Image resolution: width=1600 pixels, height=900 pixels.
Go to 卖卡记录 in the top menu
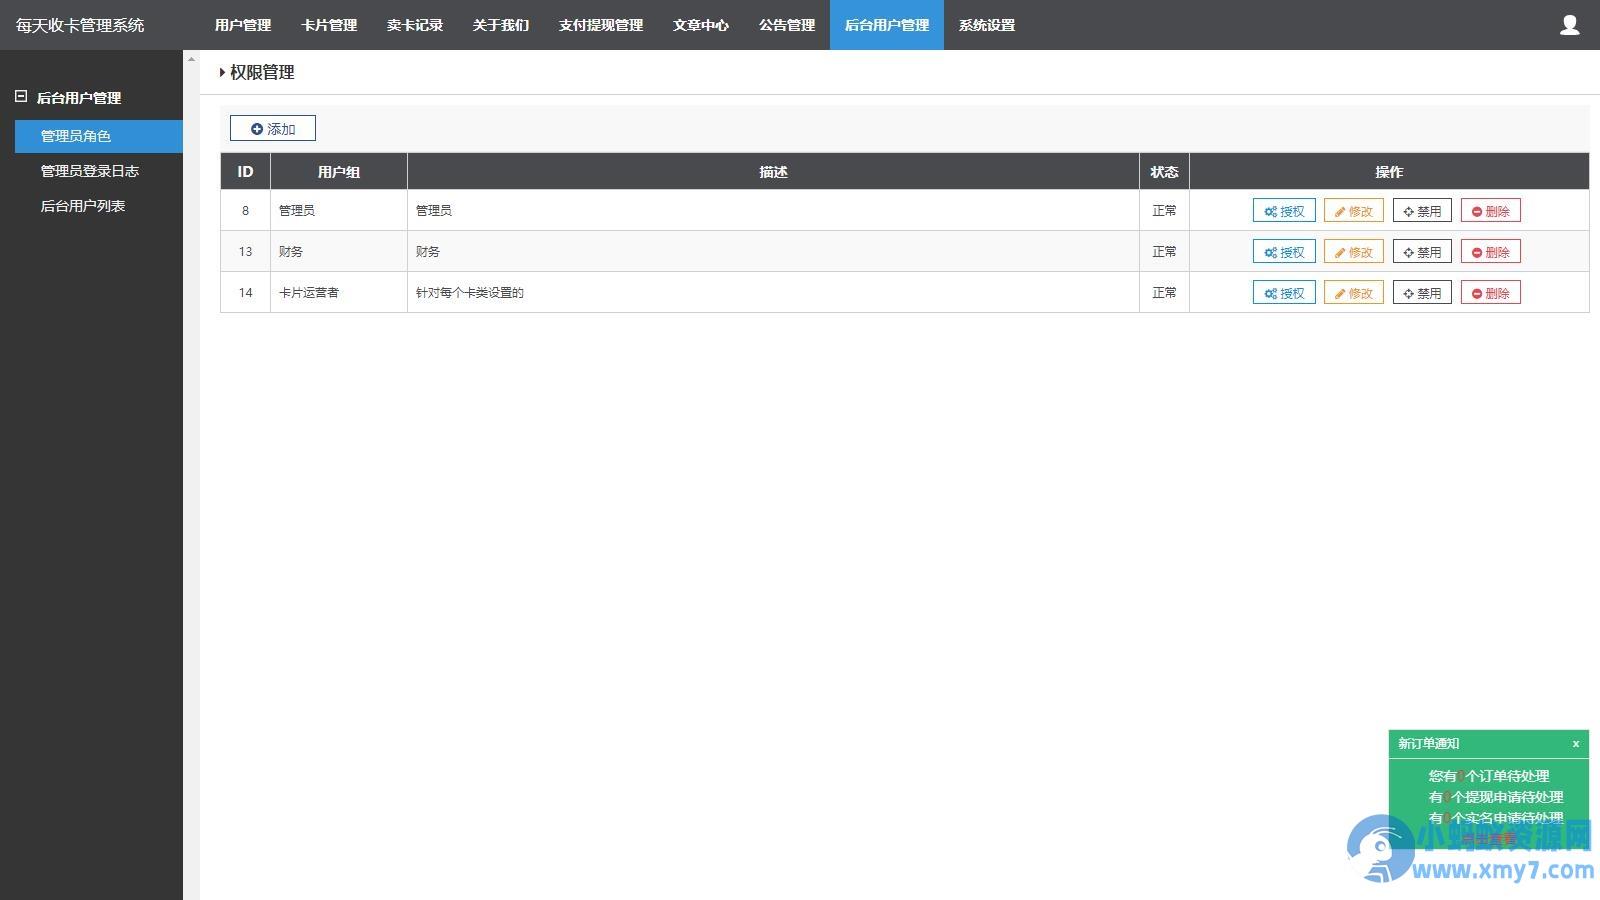coord(415,25)
